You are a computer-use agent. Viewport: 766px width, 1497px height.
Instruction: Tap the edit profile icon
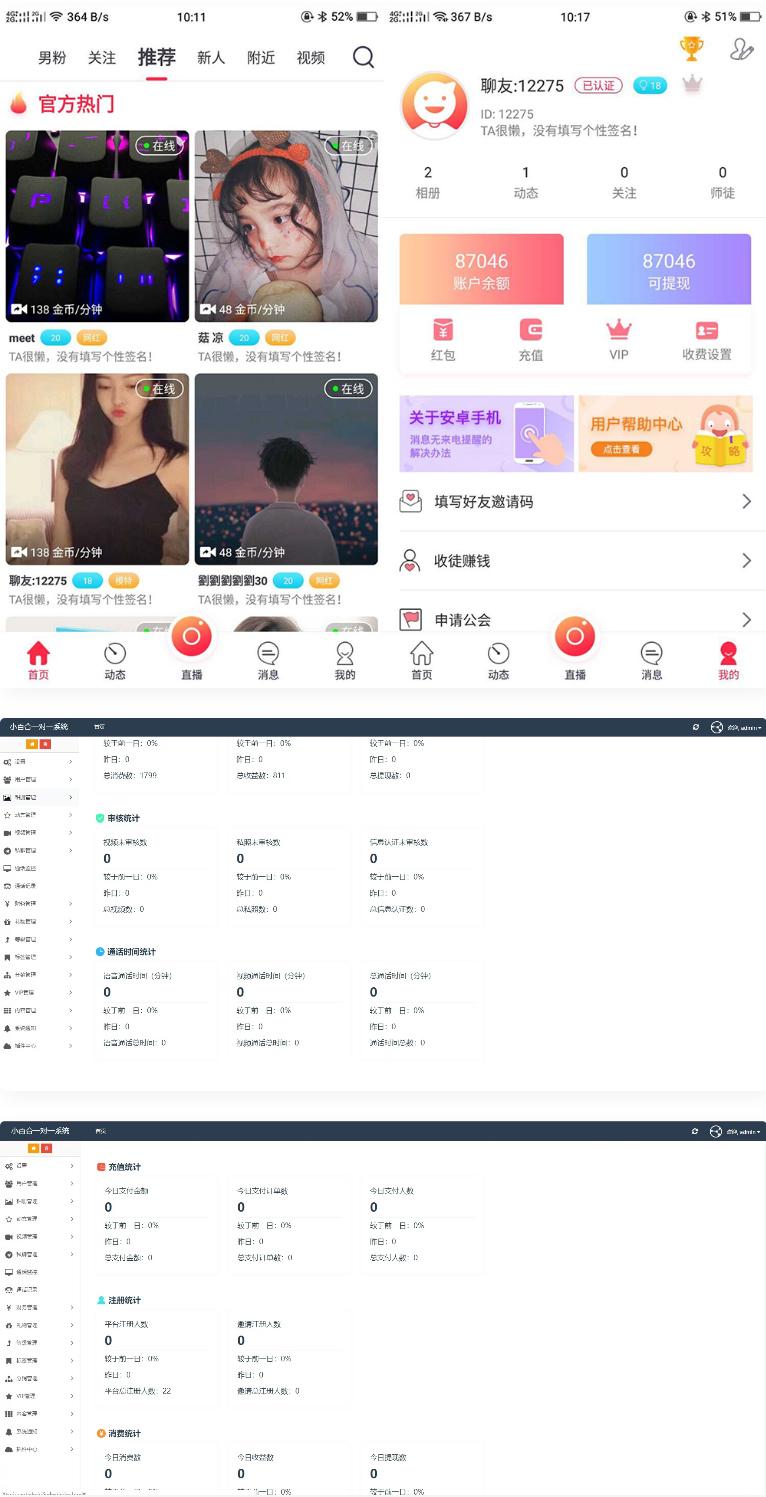pyautogui.click(x=740, y=49)
